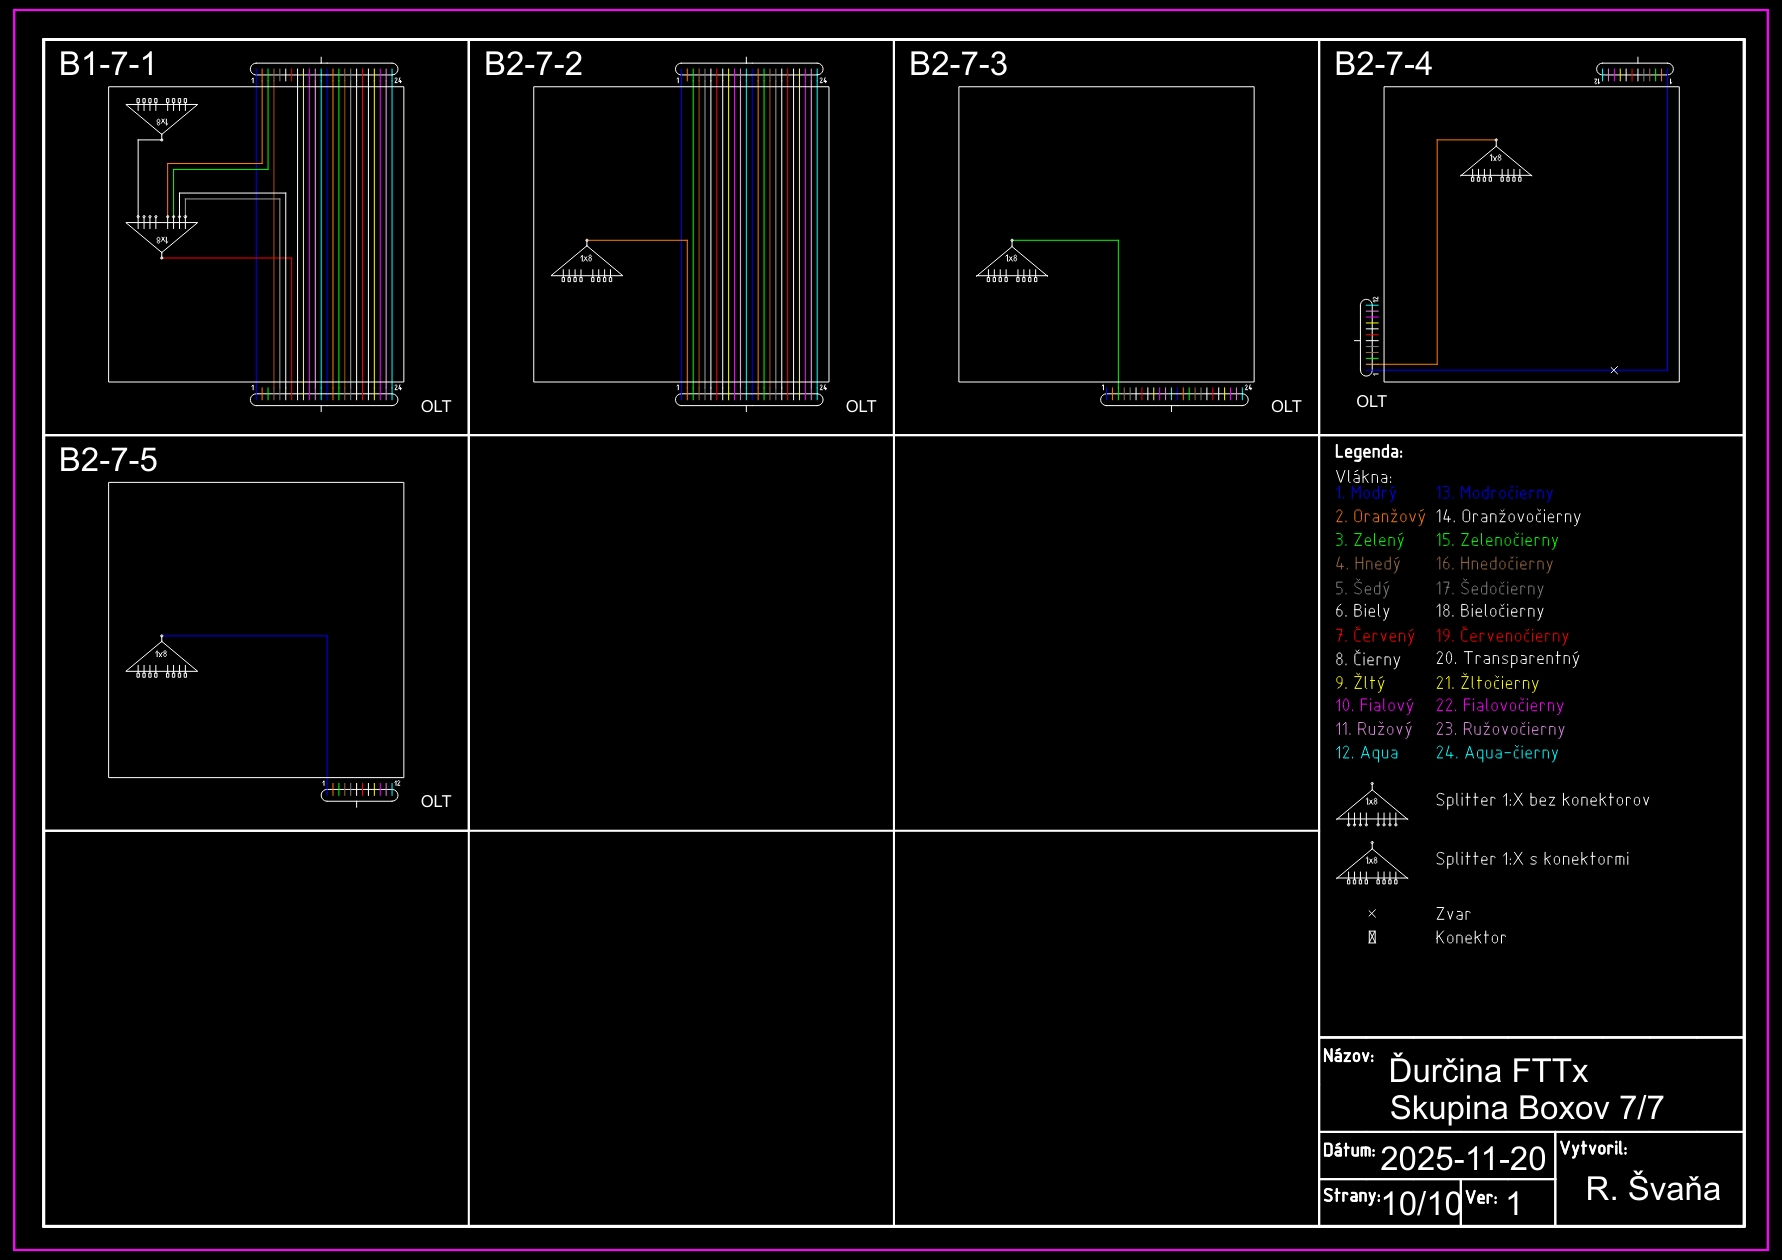
Task: Click the splice X mark in box B2-7-4
Action: (x=1614, y=370)
